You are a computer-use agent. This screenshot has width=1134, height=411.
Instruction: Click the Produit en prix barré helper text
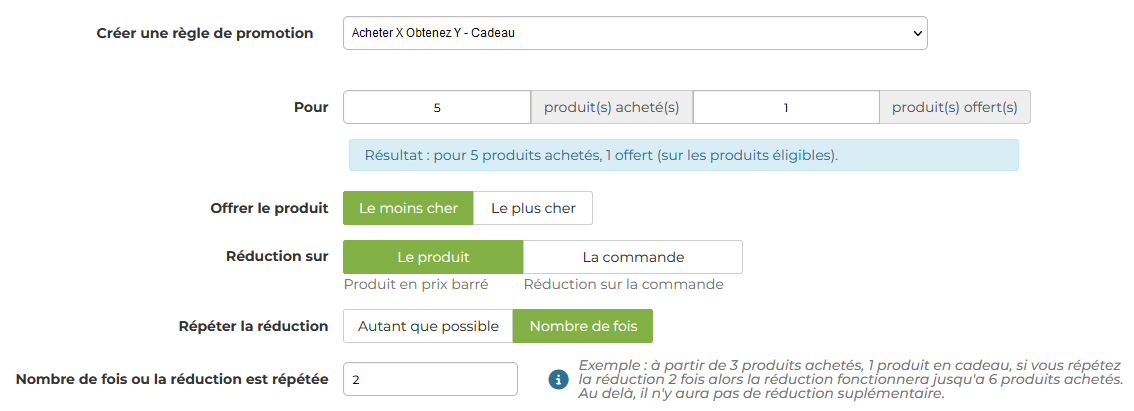coord(416,284)
